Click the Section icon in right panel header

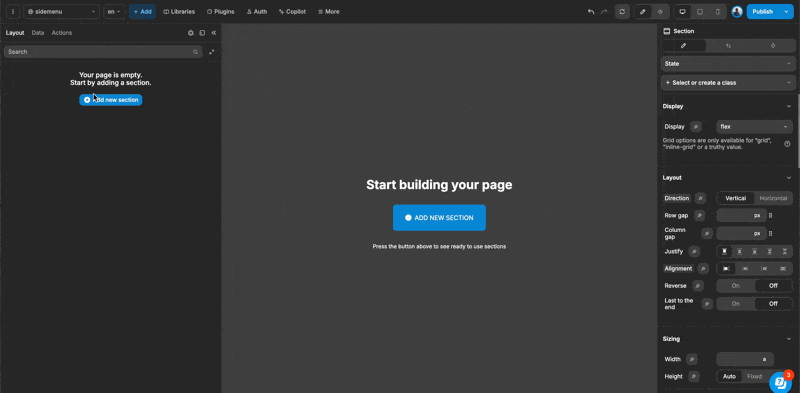click(666, 31)
